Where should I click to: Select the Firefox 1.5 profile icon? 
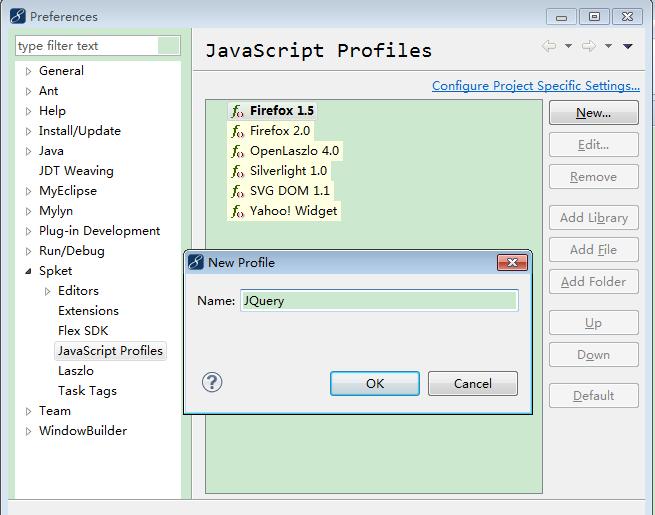(x=238, y=111)
